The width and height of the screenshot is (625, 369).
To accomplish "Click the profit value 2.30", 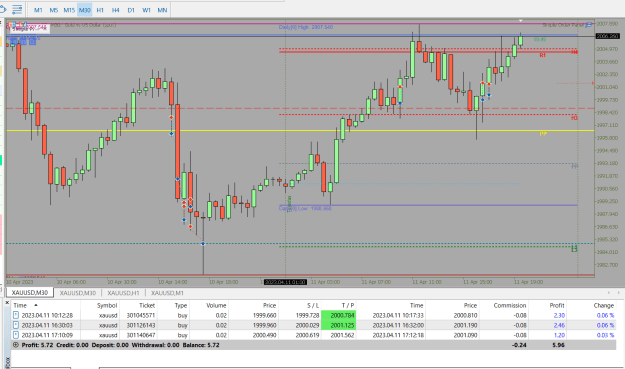I will pos(559,315).
